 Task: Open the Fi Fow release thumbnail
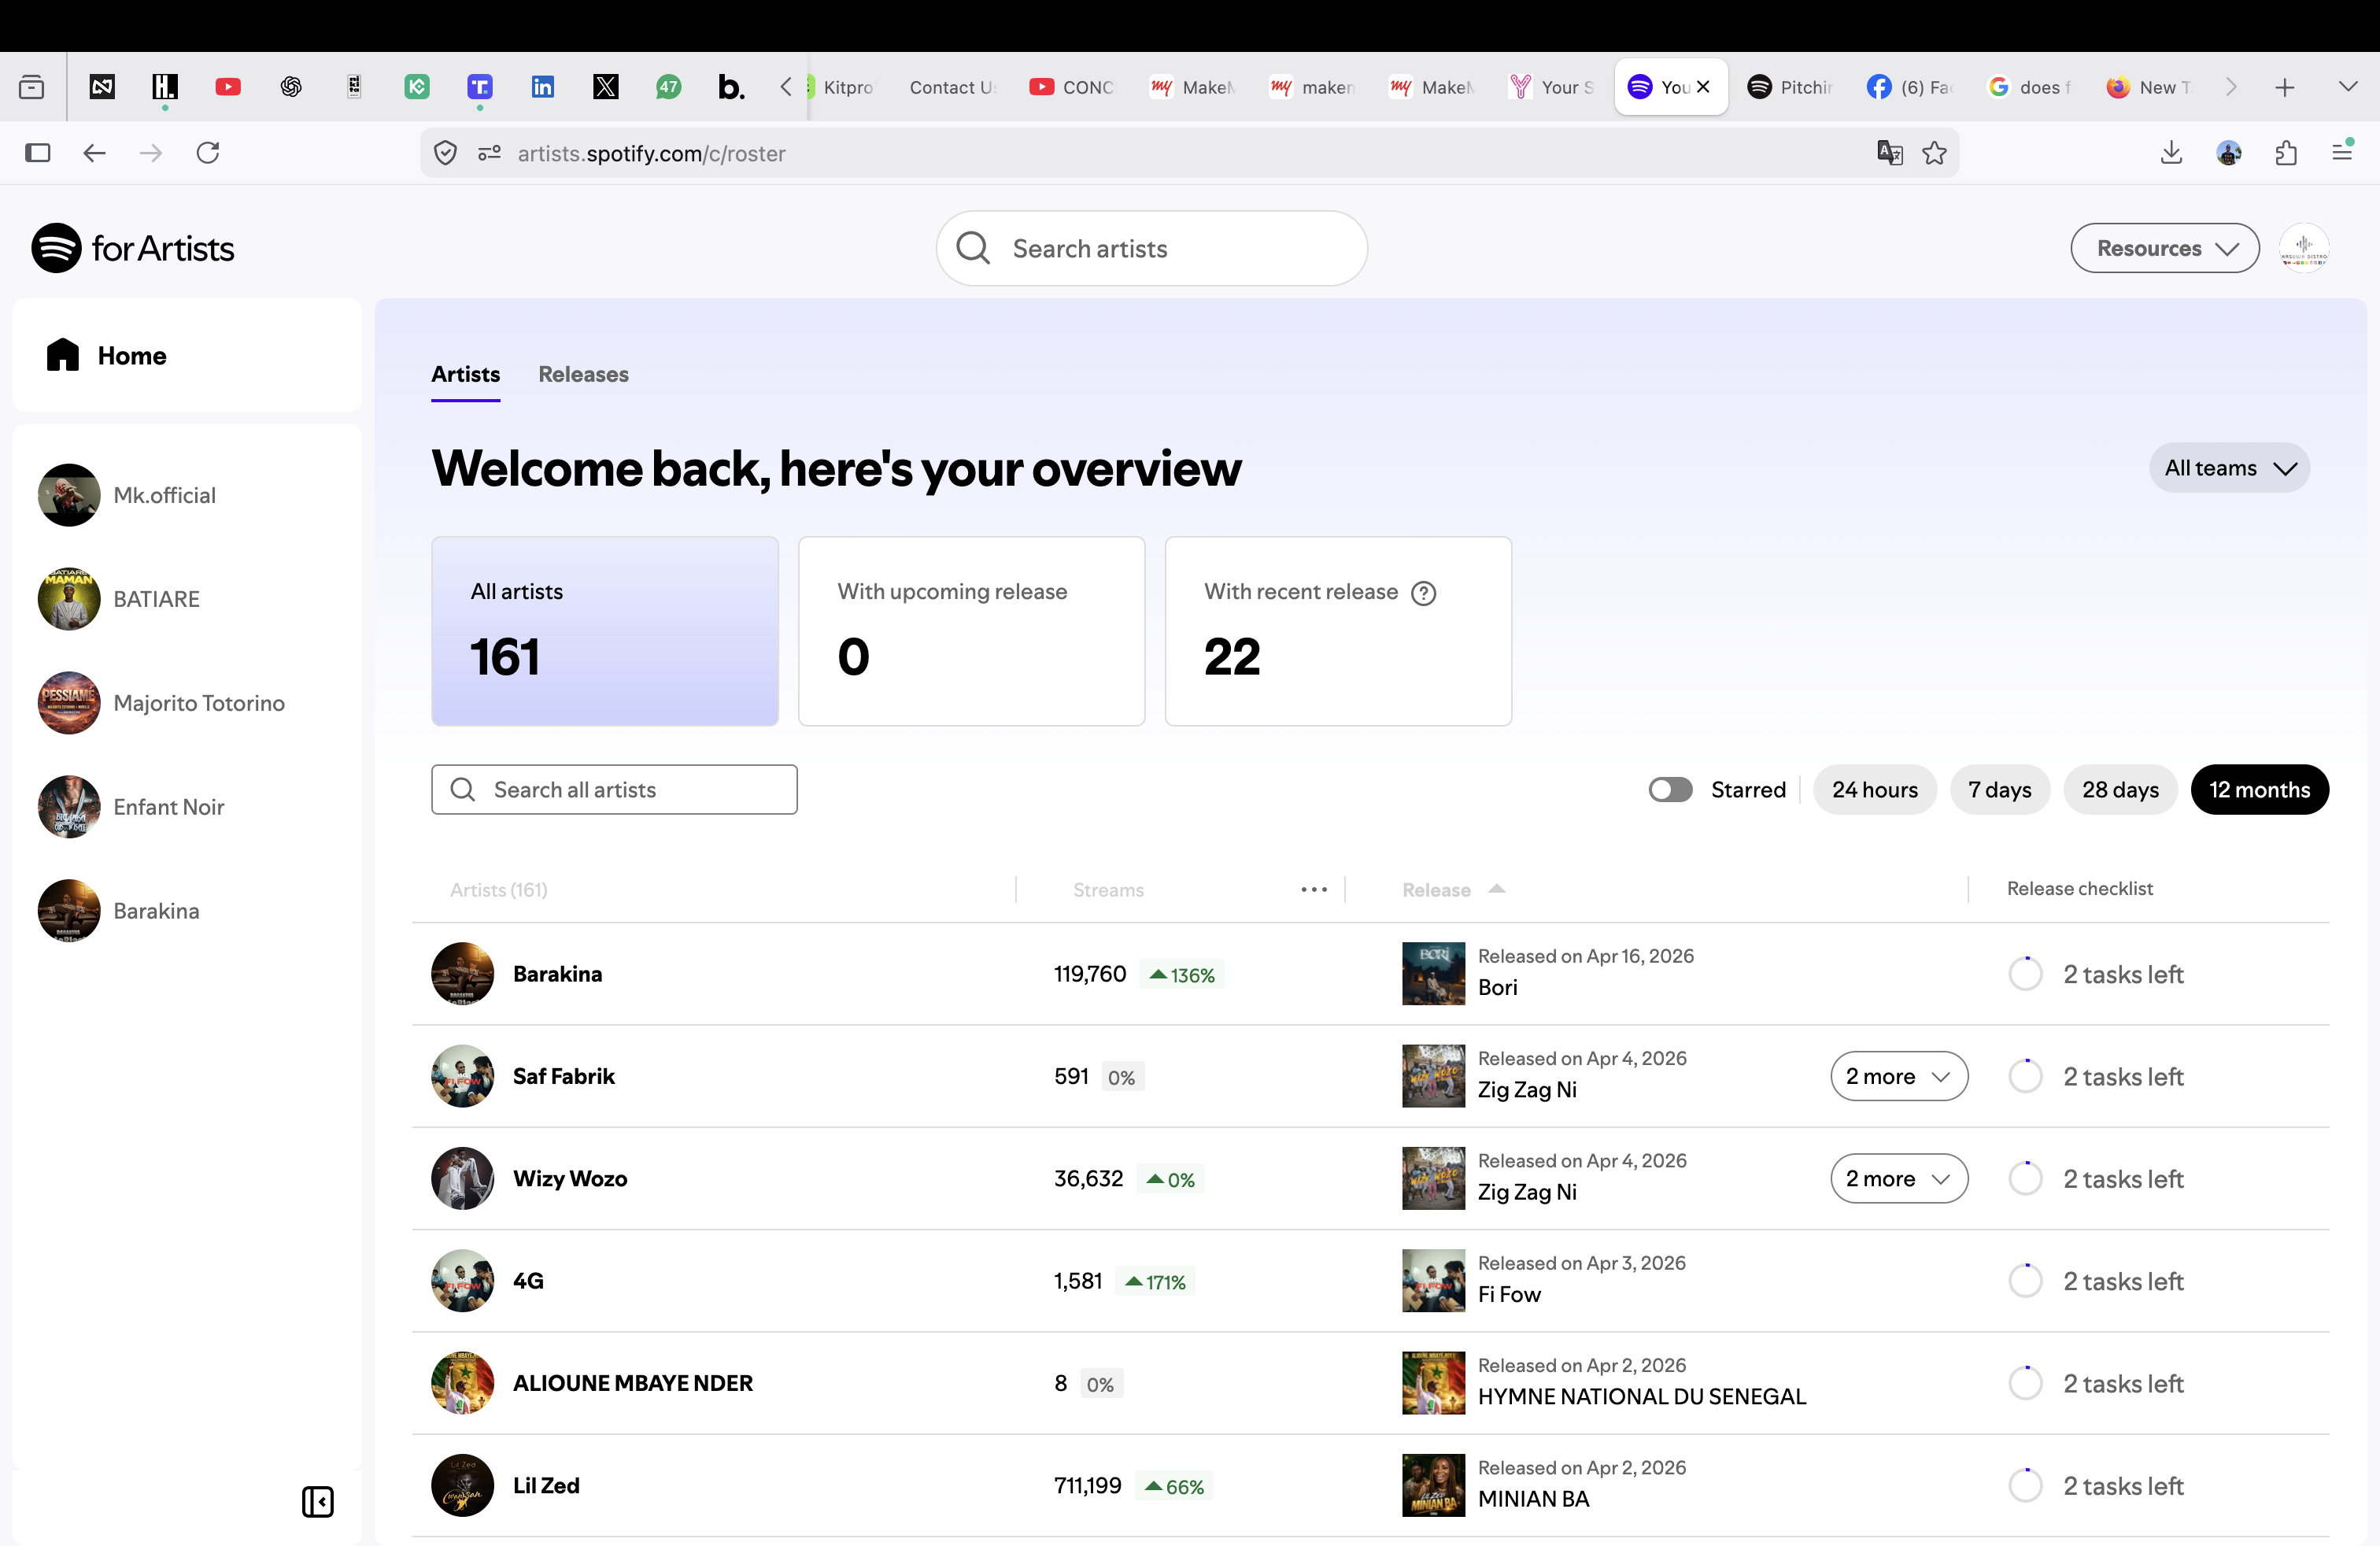1433,1280
